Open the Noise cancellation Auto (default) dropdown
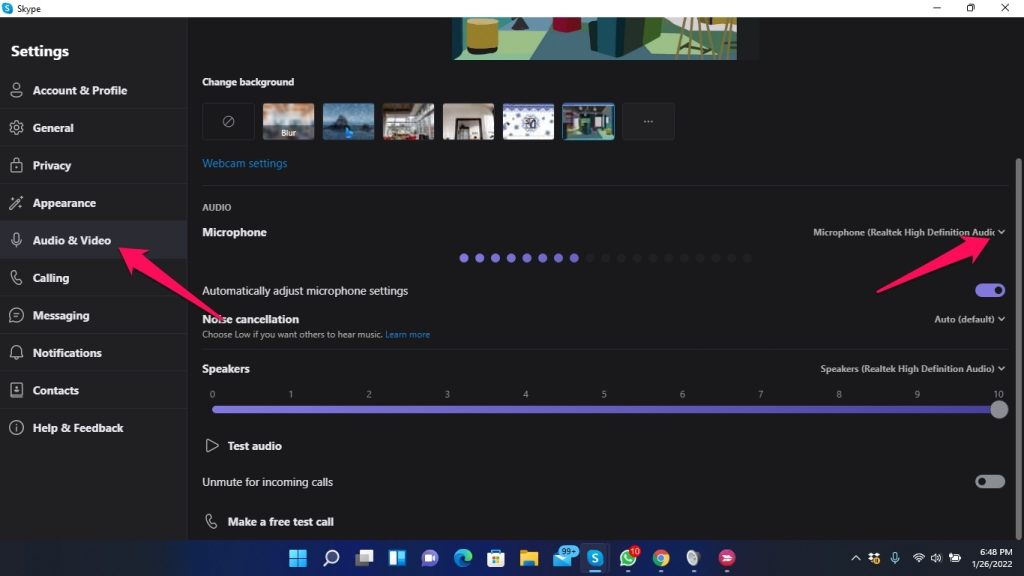This screenshot has width=1024, height=576. [969, 320]
